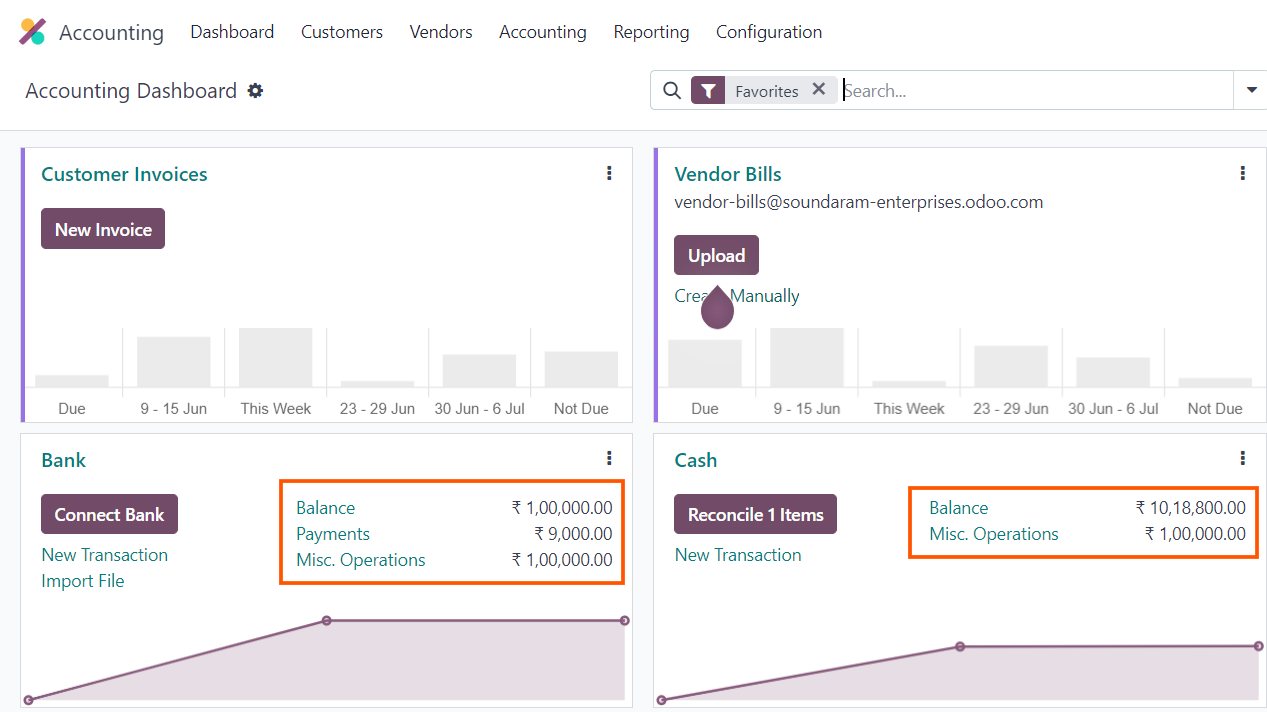Click Cash balance ₹ 10,18,800.00 amount
Image resolution: width=1267 pixels, height=712 pixels.
tap(1191, 508)
